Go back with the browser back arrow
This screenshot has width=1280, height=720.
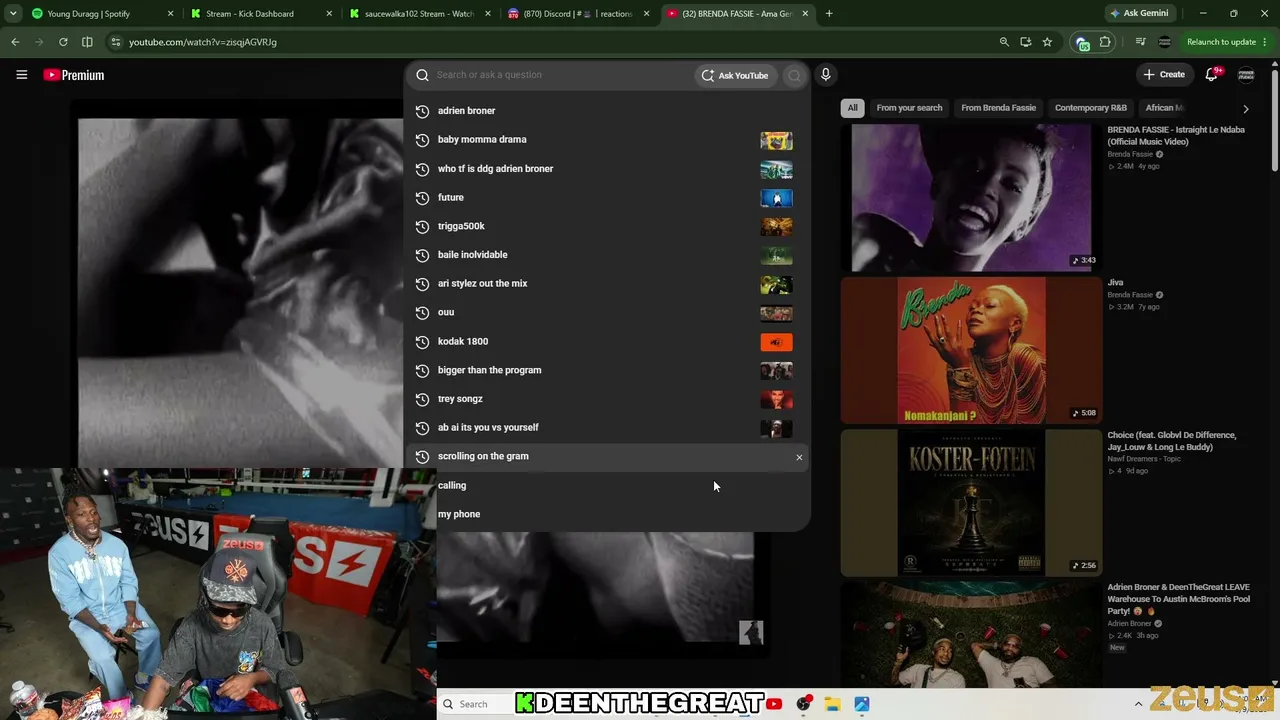(15, 42)
